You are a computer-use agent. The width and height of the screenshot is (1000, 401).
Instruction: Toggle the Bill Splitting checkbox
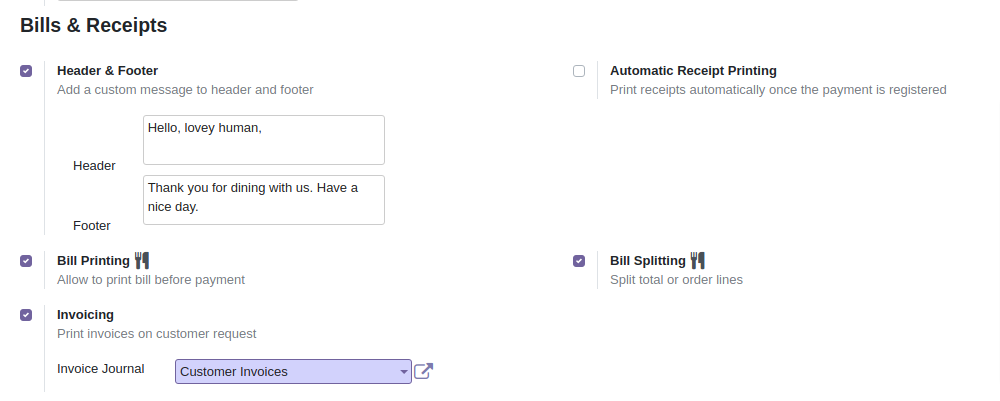[x=579, y=261]
